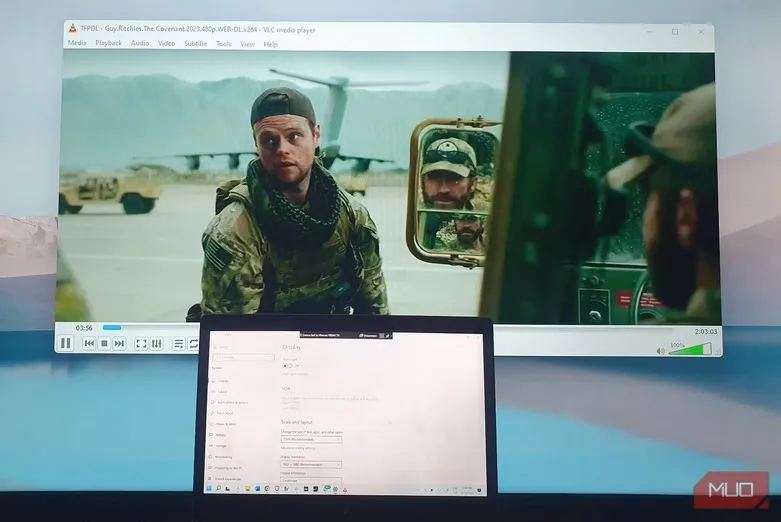Stop playback with the stop button
Screen dimensions: 781x522
point(104,343)
